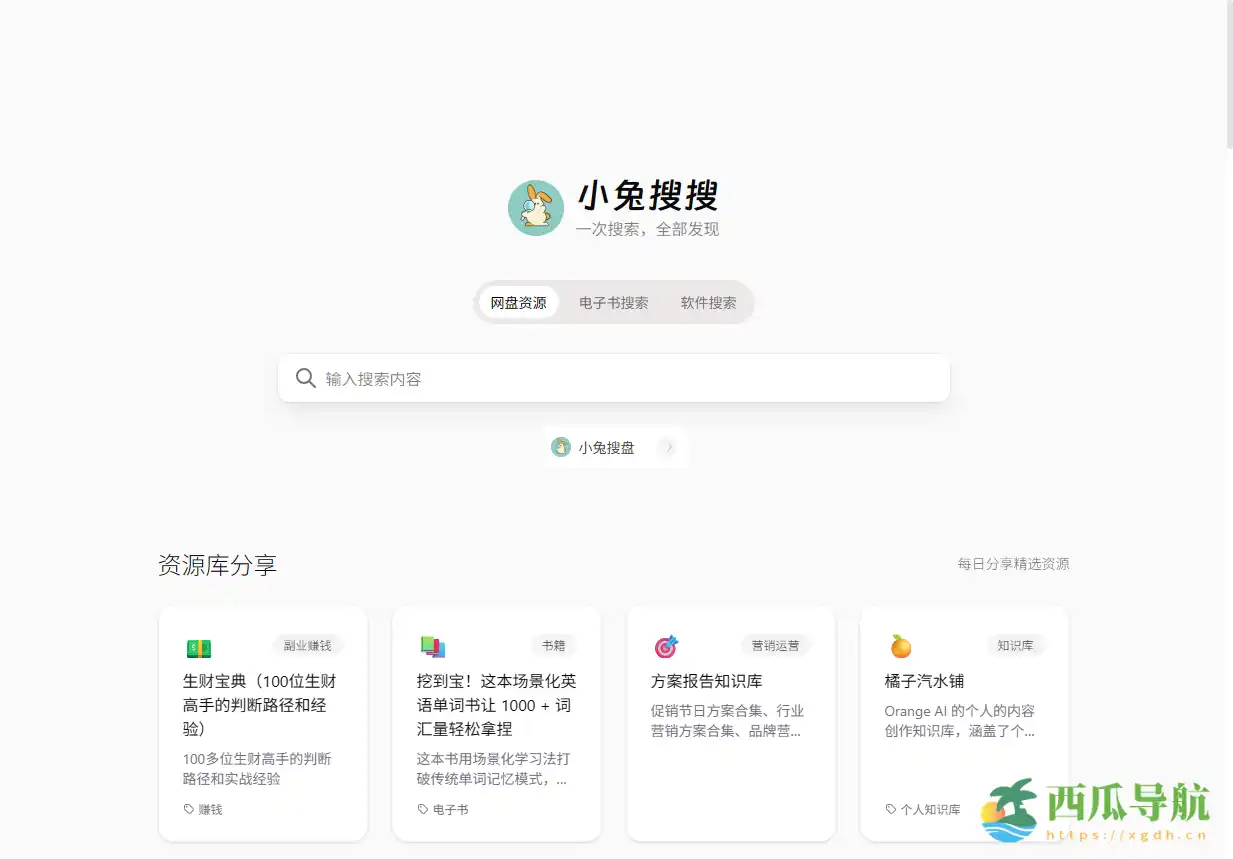Click the 每日分享精选资源 text
This screenshot has height=859, width=1233.
(x=1013, y=563)
